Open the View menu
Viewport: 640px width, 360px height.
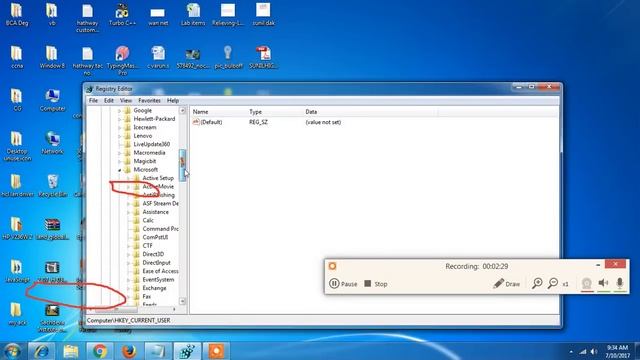(126, 100)
